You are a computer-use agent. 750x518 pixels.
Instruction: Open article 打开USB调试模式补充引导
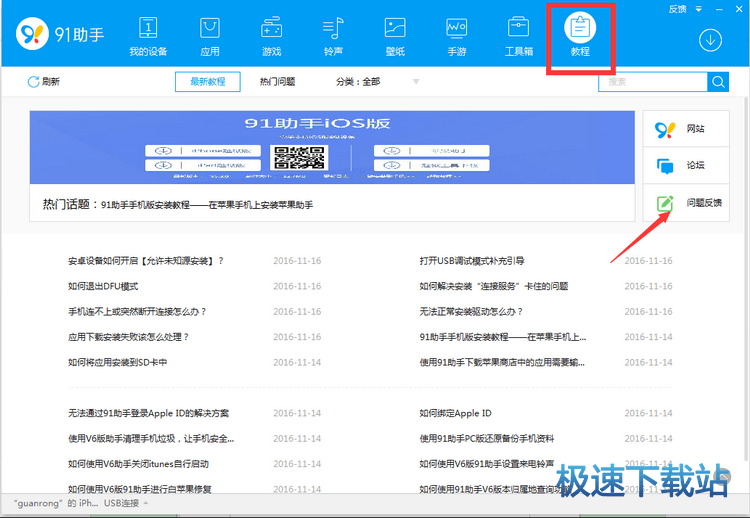point(472,261)
